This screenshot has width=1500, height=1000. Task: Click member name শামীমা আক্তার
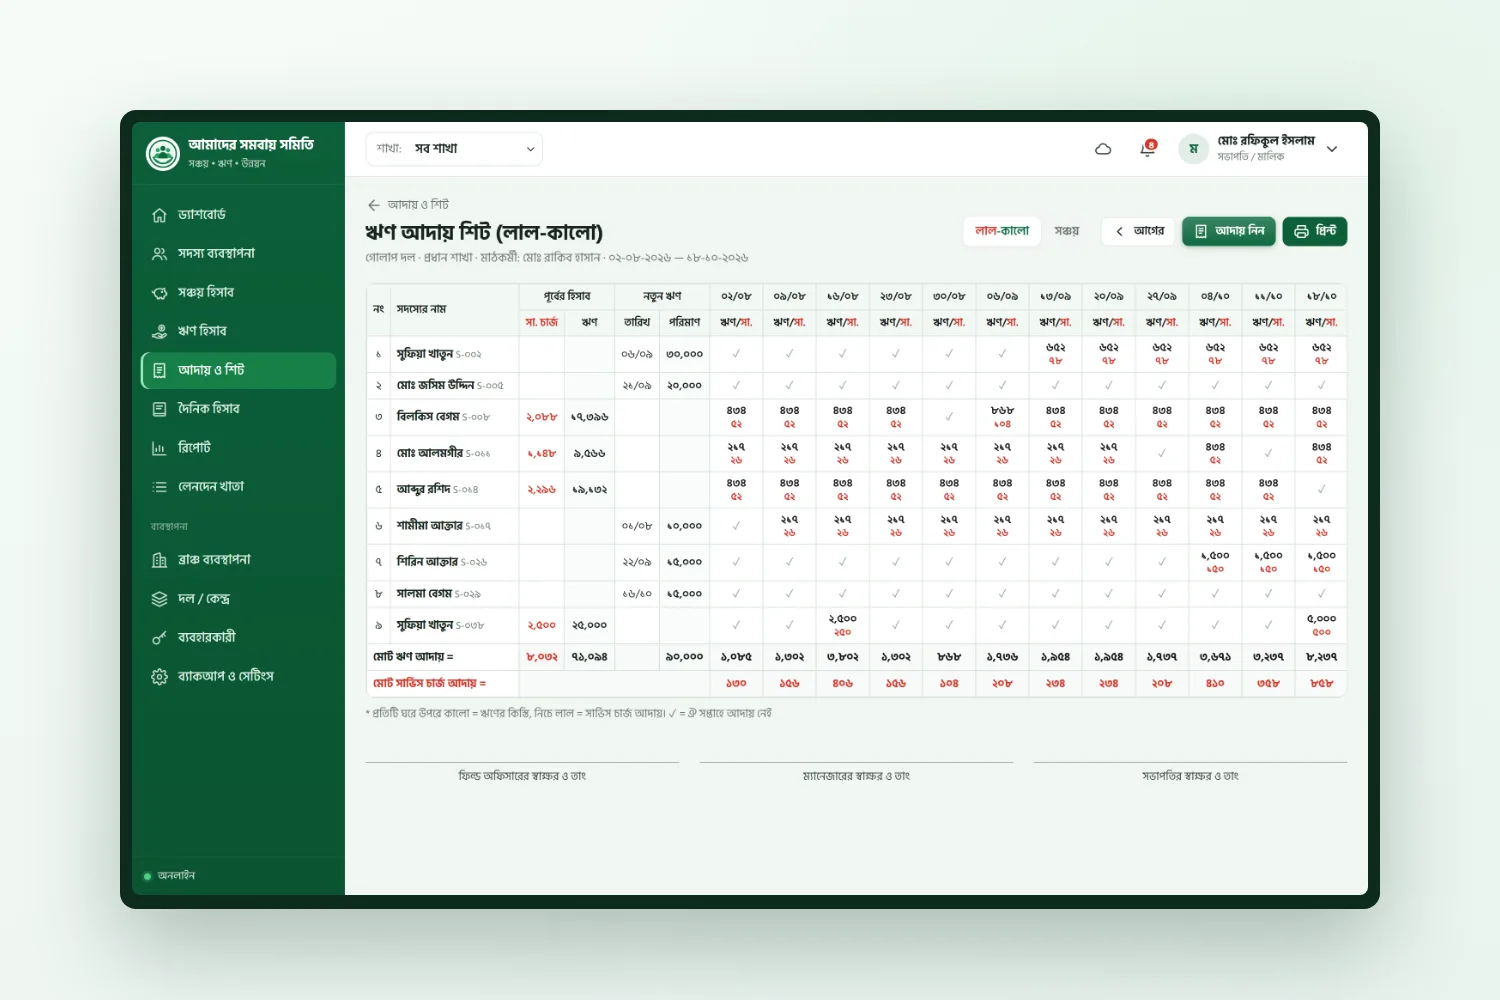(429, 526)
